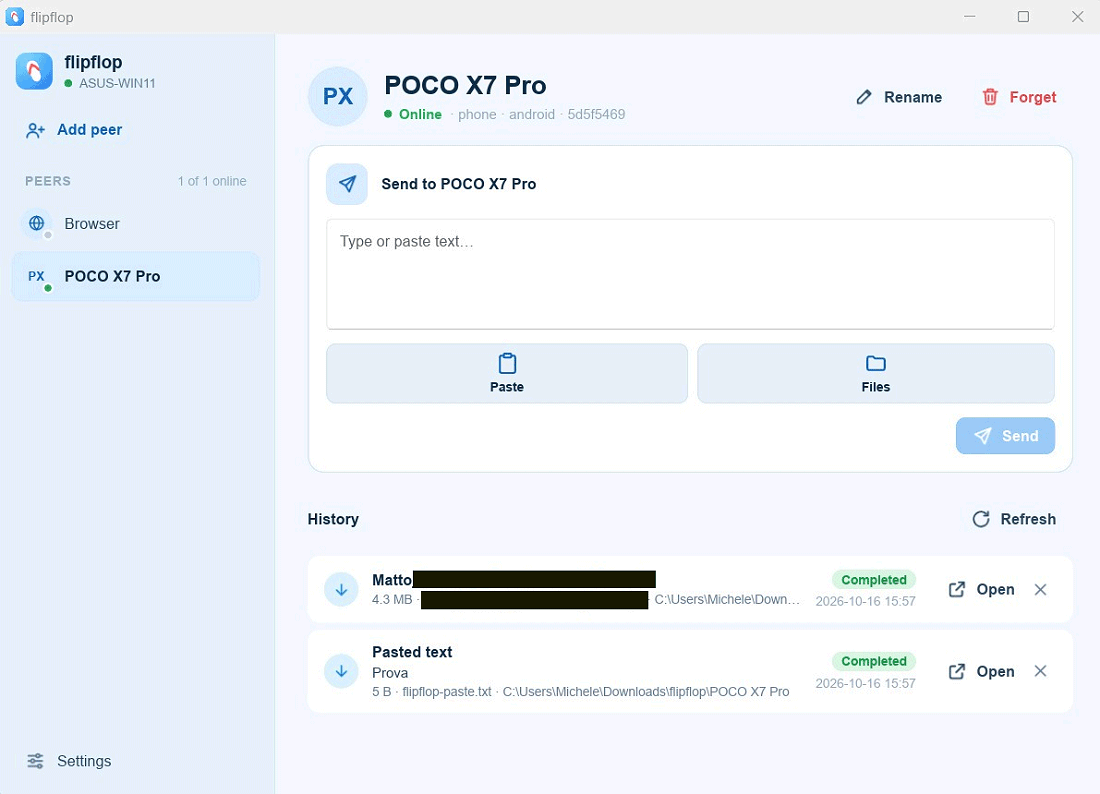Click the PEERS section heading

(x=48, y=181)
